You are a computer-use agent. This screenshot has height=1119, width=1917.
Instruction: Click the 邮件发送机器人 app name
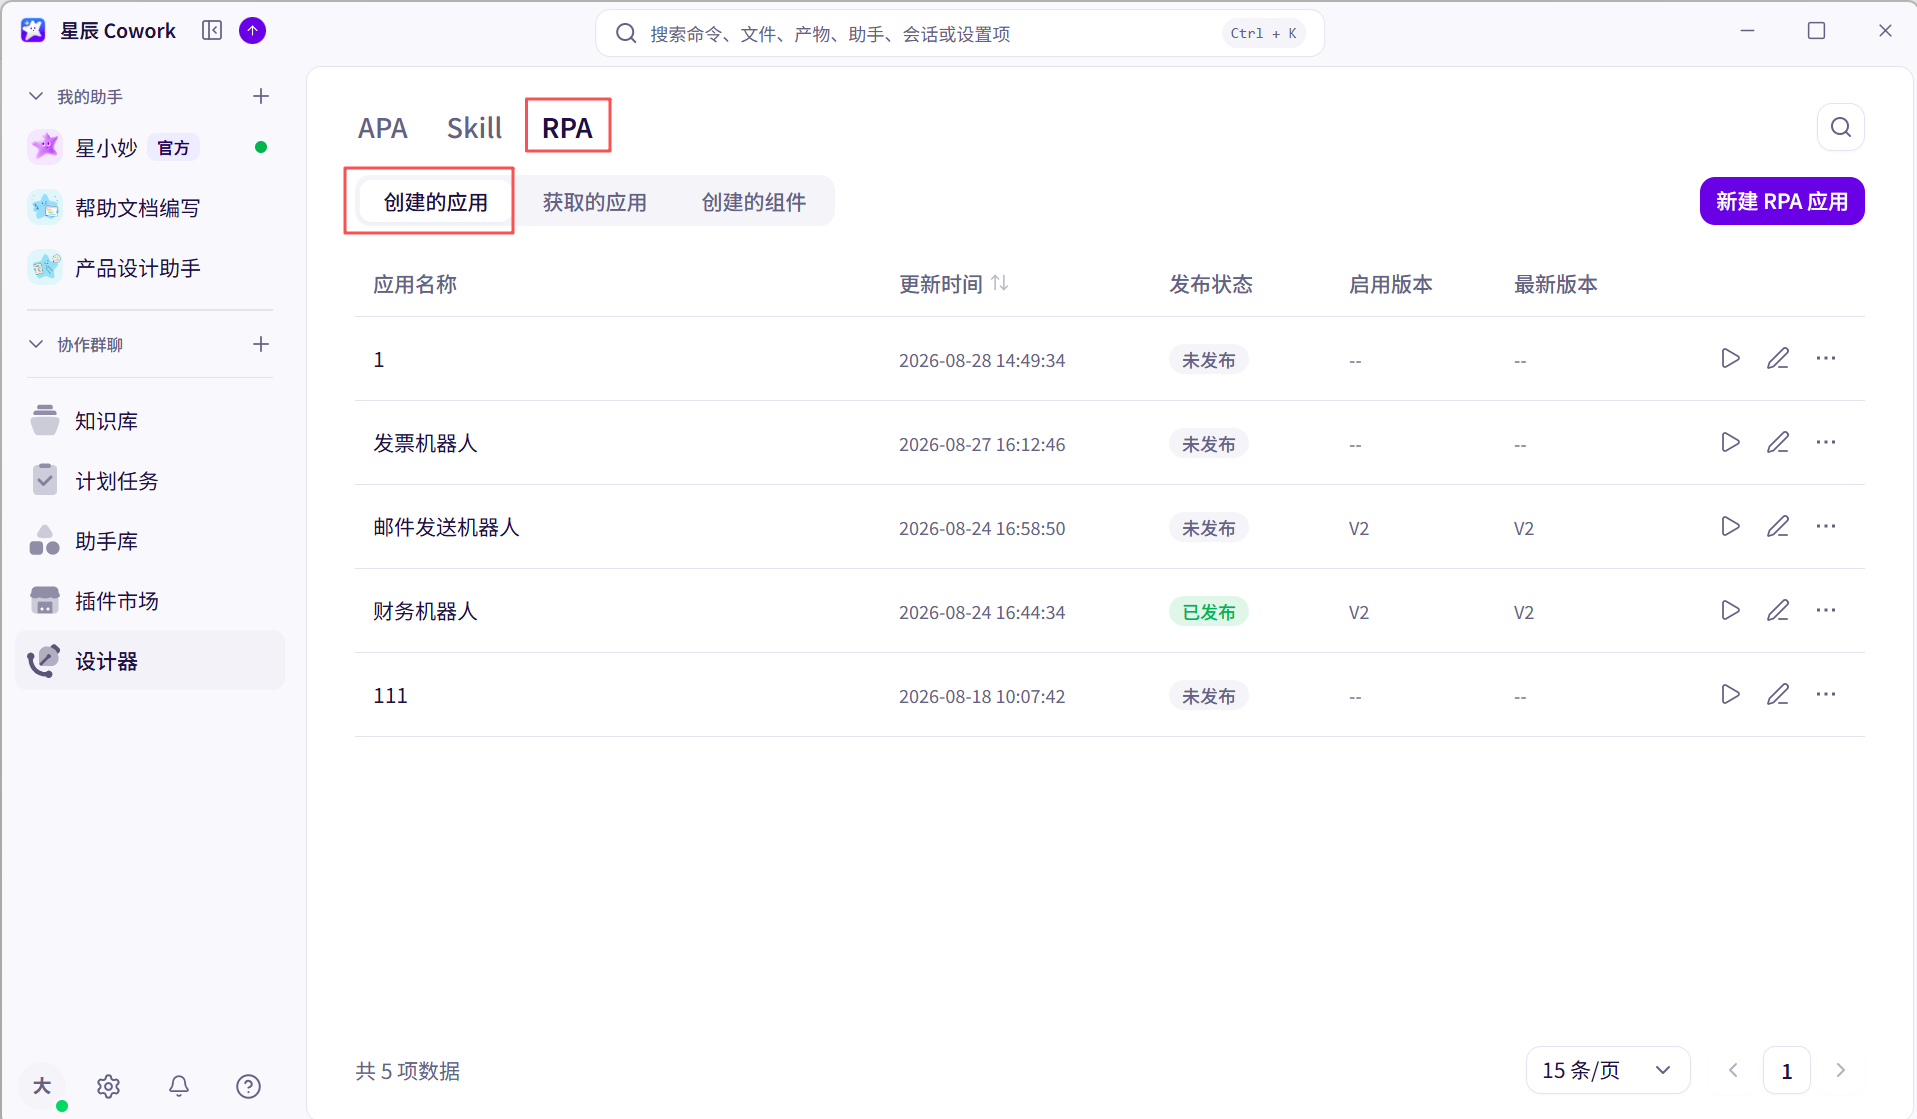point(446,527)
